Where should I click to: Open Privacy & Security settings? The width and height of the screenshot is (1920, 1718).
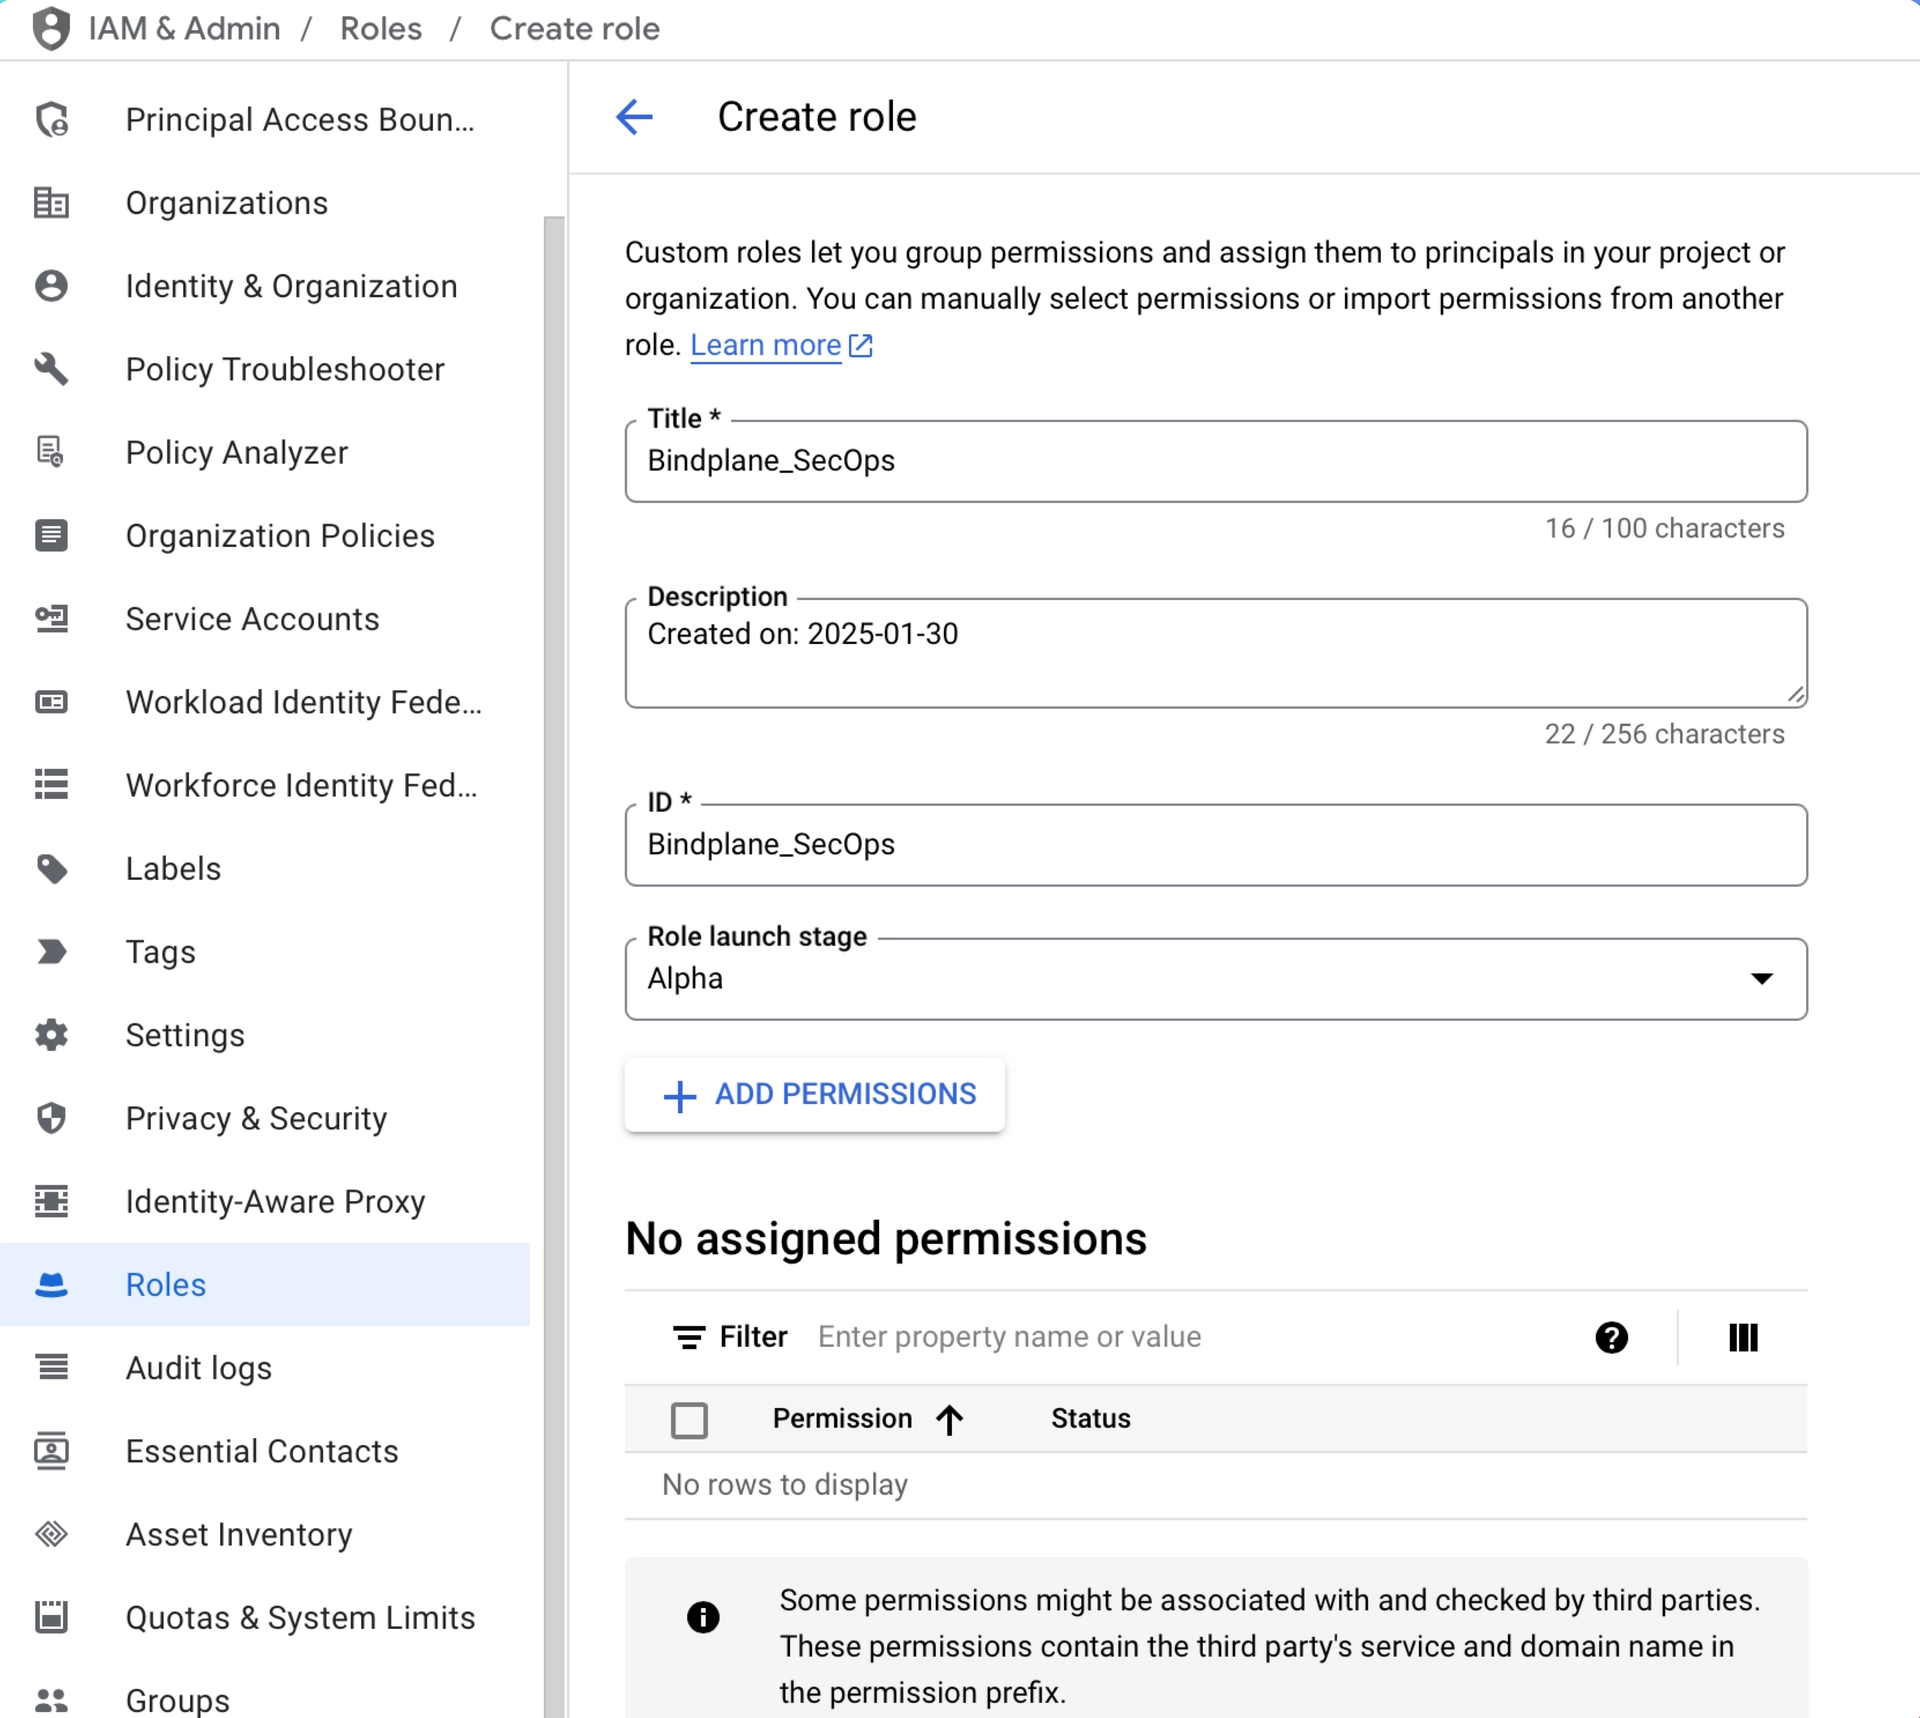pyautogui.click(x=256, y=1118)
